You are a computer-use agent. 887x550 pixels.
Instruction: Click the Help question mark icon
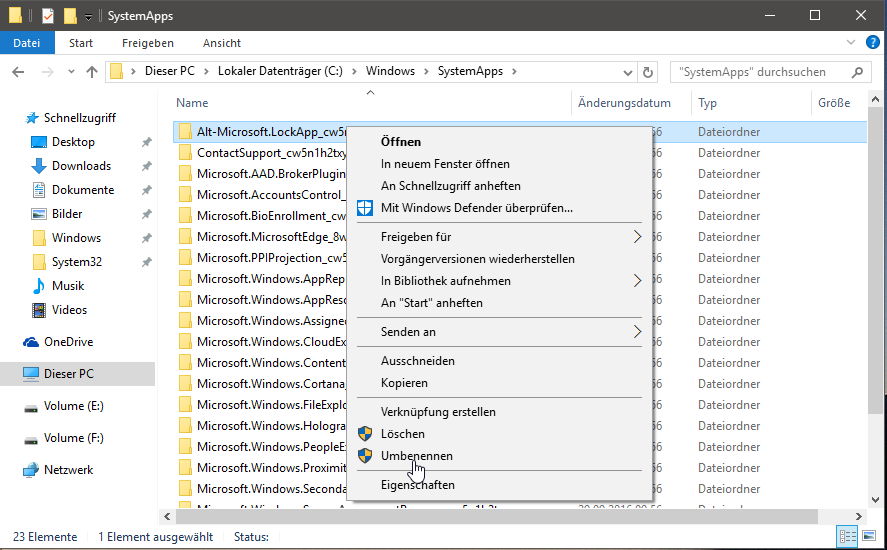[873, 42]
